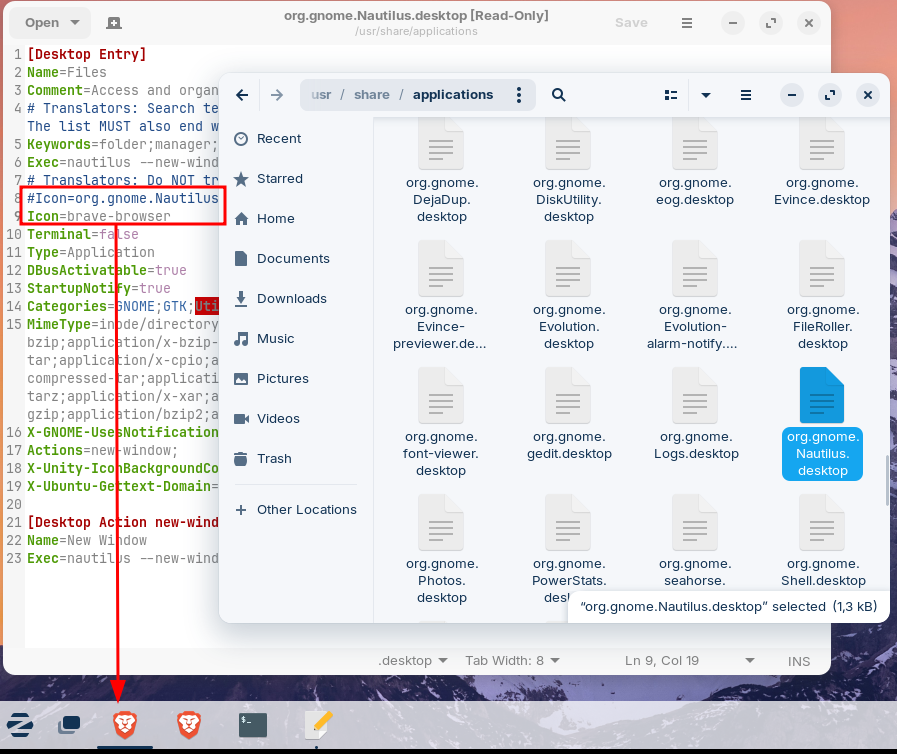Open Music in the sidebar

[296, 339]
